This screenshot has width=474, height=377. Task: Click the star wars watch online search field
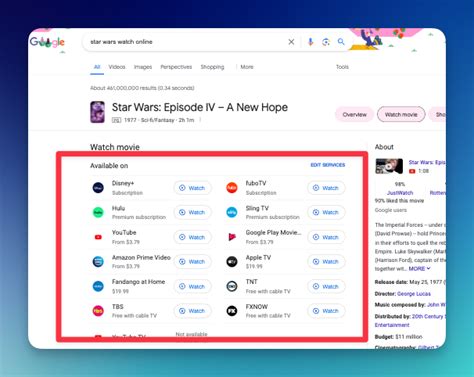pyautogui.click(x=187, y=42)
